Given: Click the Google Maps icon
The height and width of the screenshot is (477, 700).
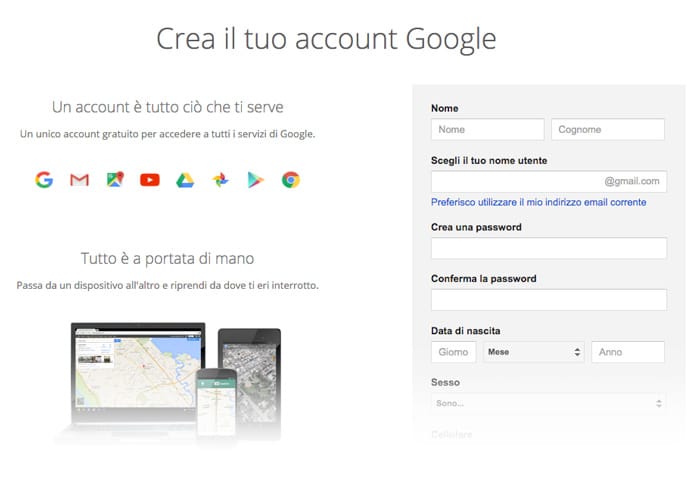Looking at the screenshot, I should 115,180.
